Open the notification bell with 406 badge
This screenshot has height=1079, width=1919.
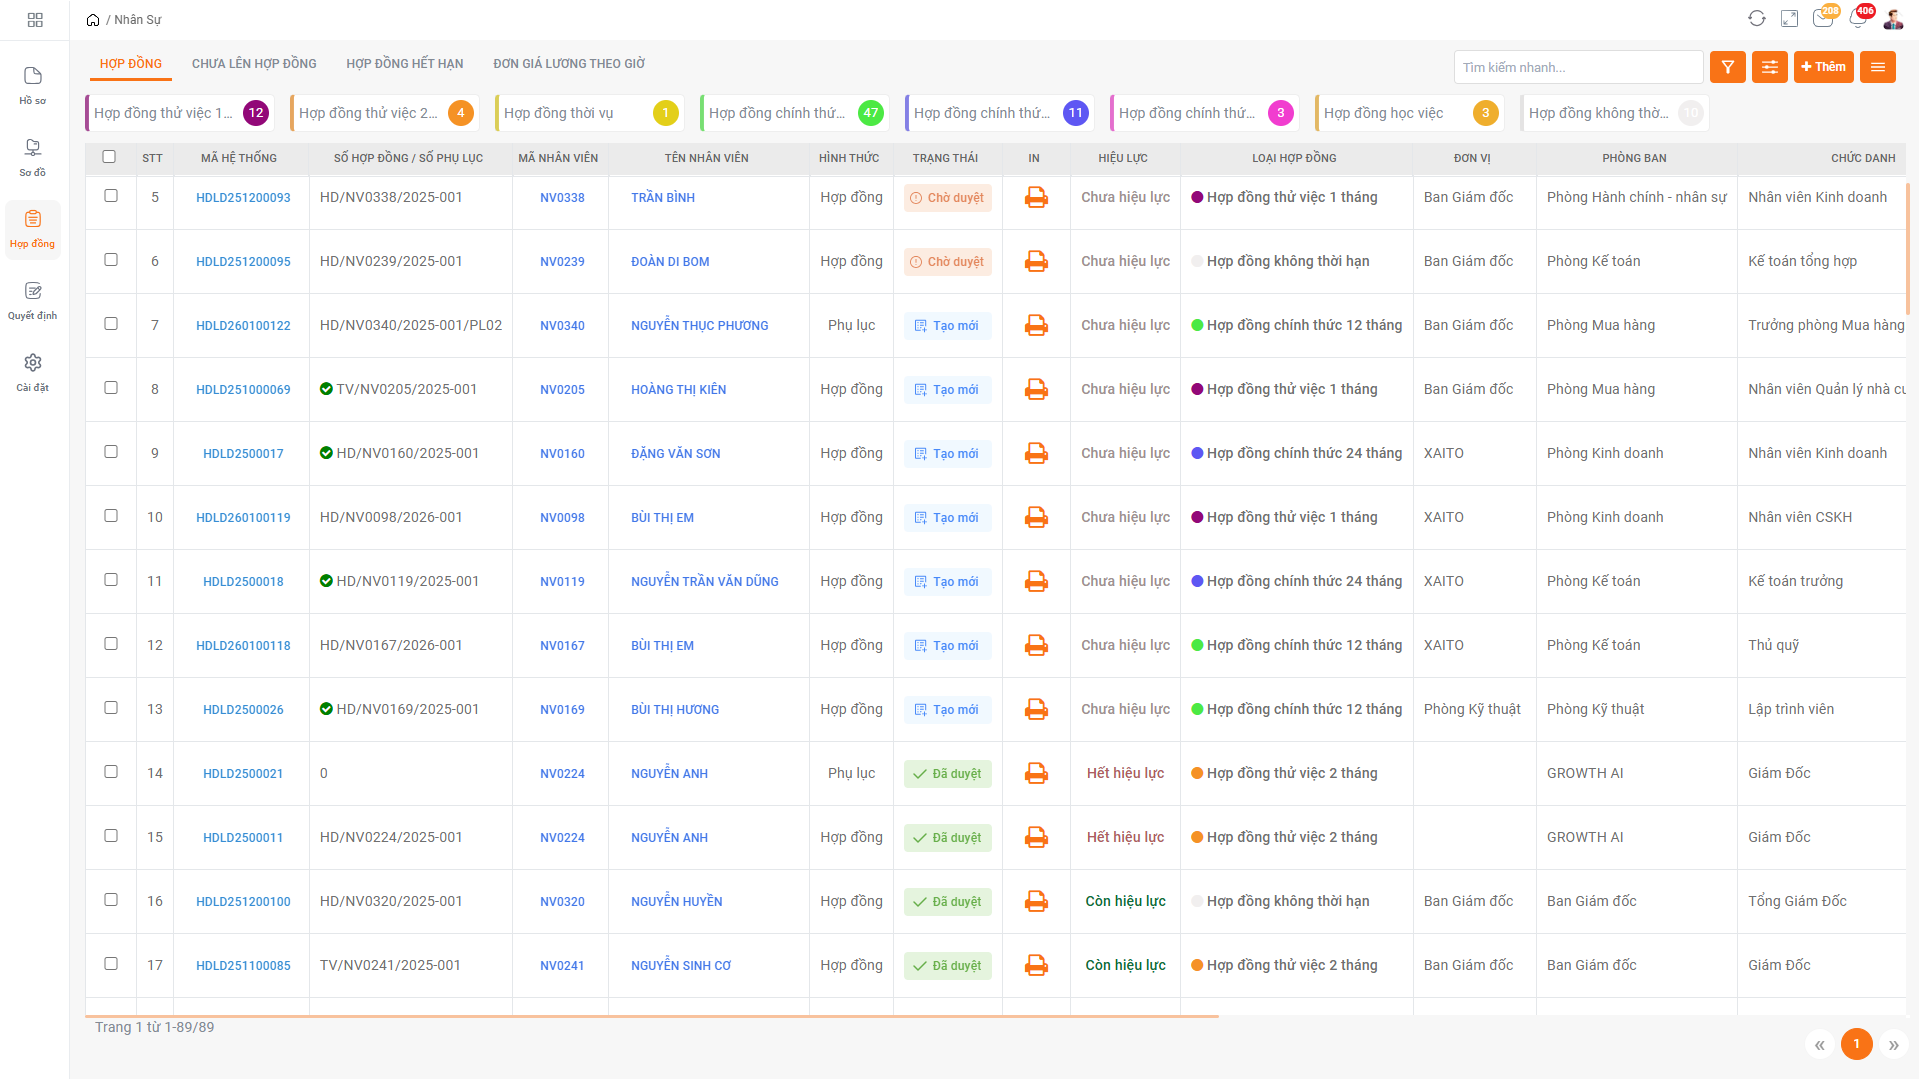click(x=1858, y=19)
